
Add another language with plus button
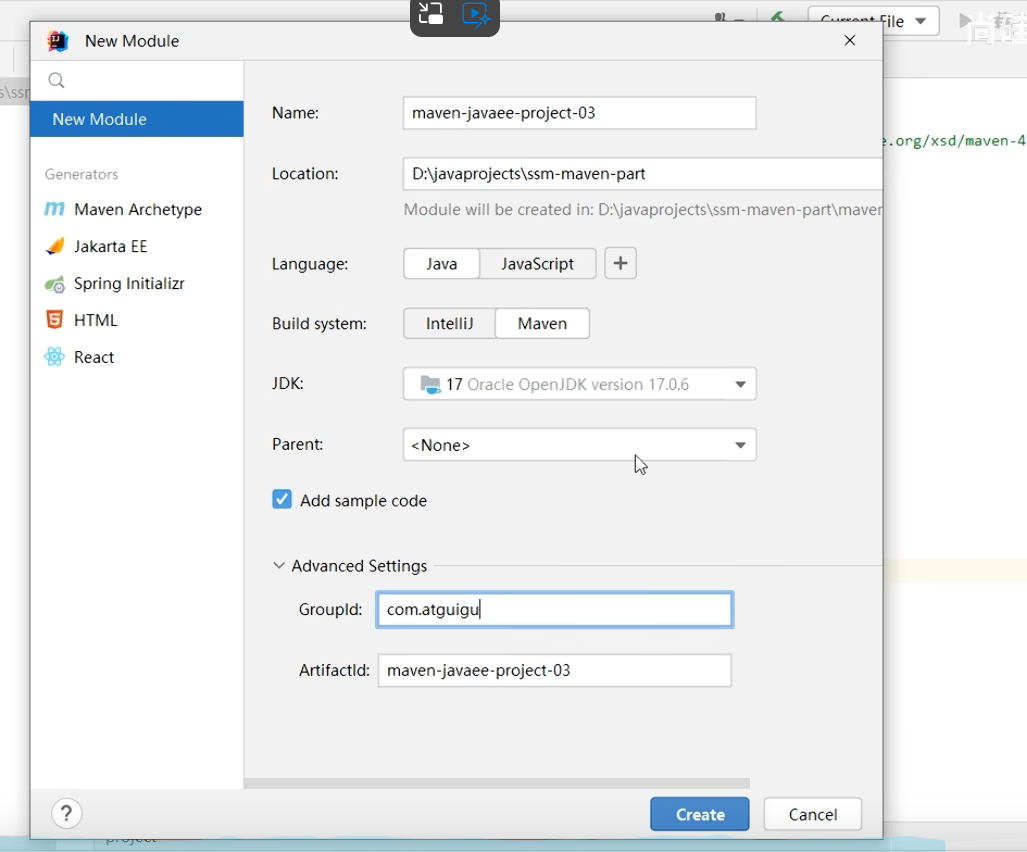(620, 263)
